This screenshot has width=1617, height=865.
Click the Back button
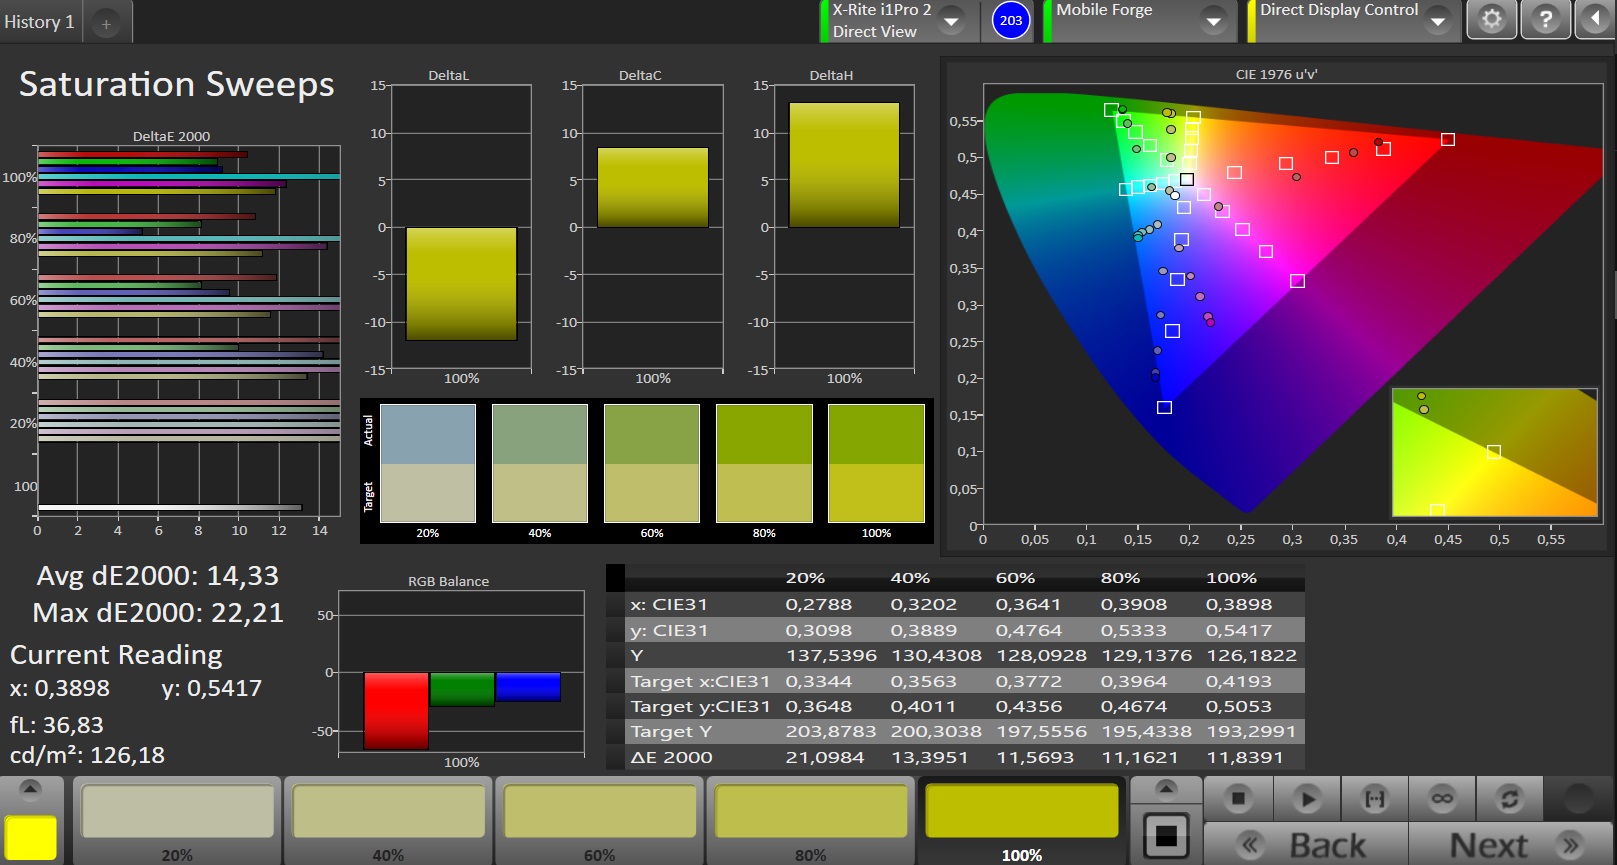click(x=1306, y=845)
